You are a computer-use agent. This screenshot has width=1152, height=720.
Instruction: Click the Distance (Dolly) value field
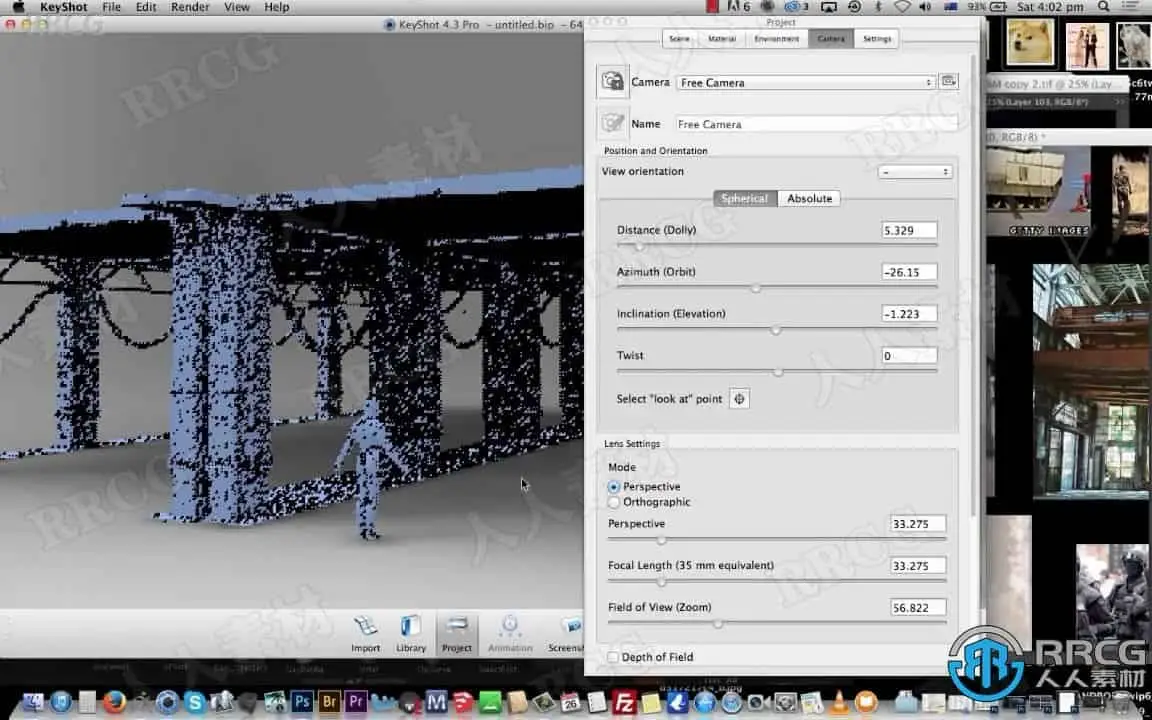tap(909, 230)
